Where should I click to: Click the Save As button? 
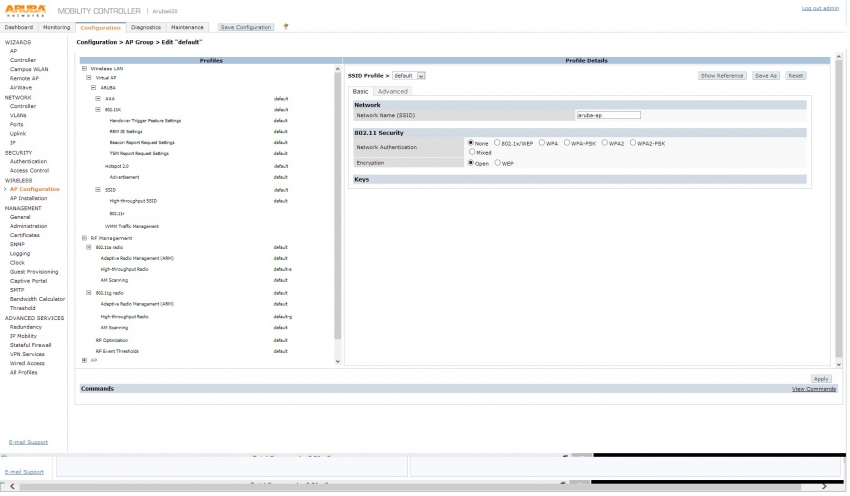coord(765,76)
